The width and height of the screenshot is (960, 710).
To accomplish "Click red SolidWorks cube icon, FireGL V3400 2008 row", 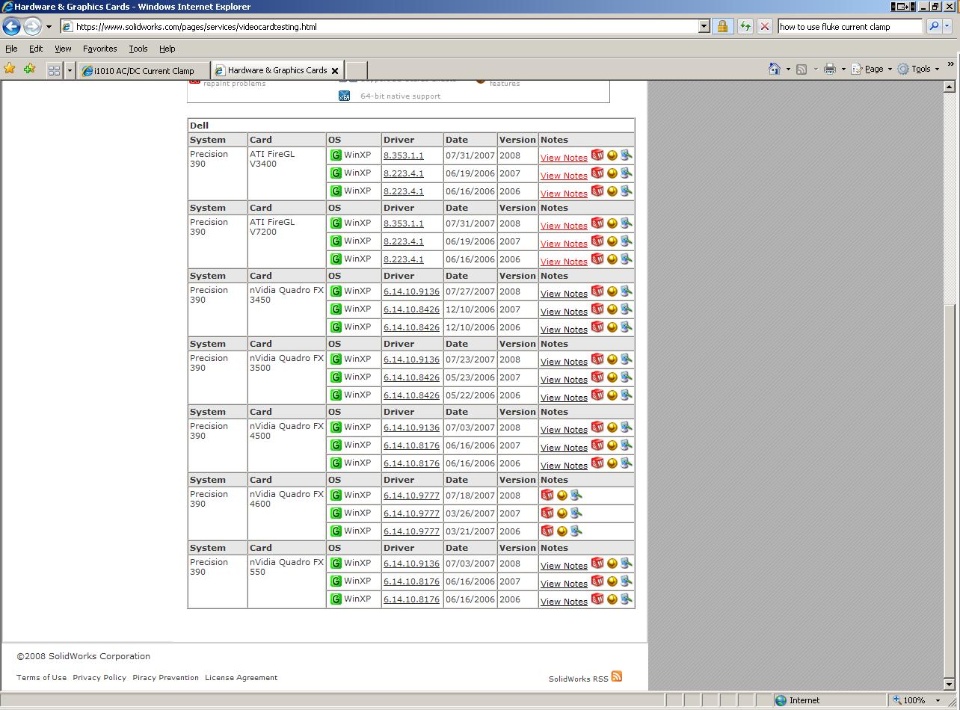I will (x=597, y=155).
